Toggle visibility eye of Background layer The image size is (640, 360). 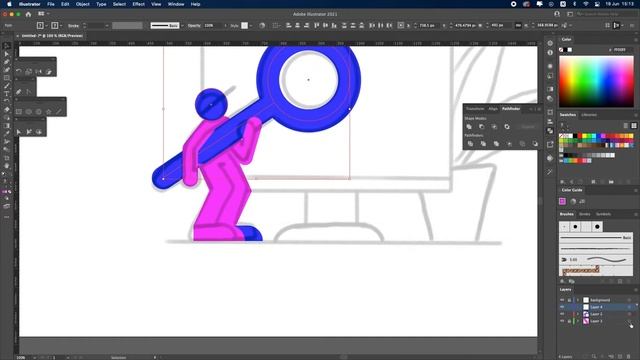click(x=562, y=300)
